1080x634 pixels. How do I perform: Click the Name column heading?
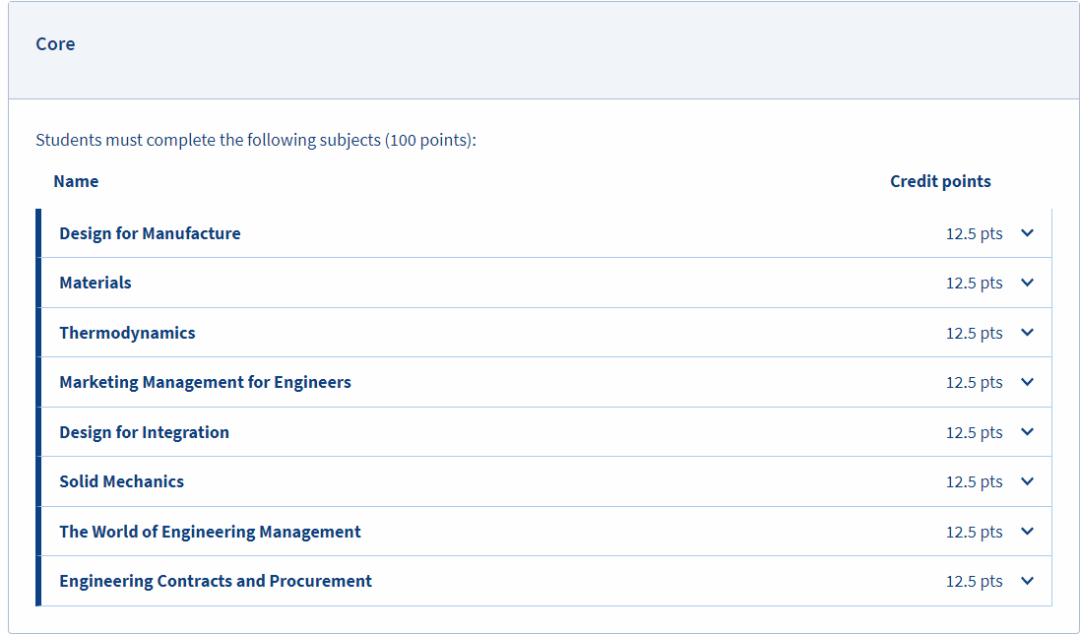coord(76,181)
